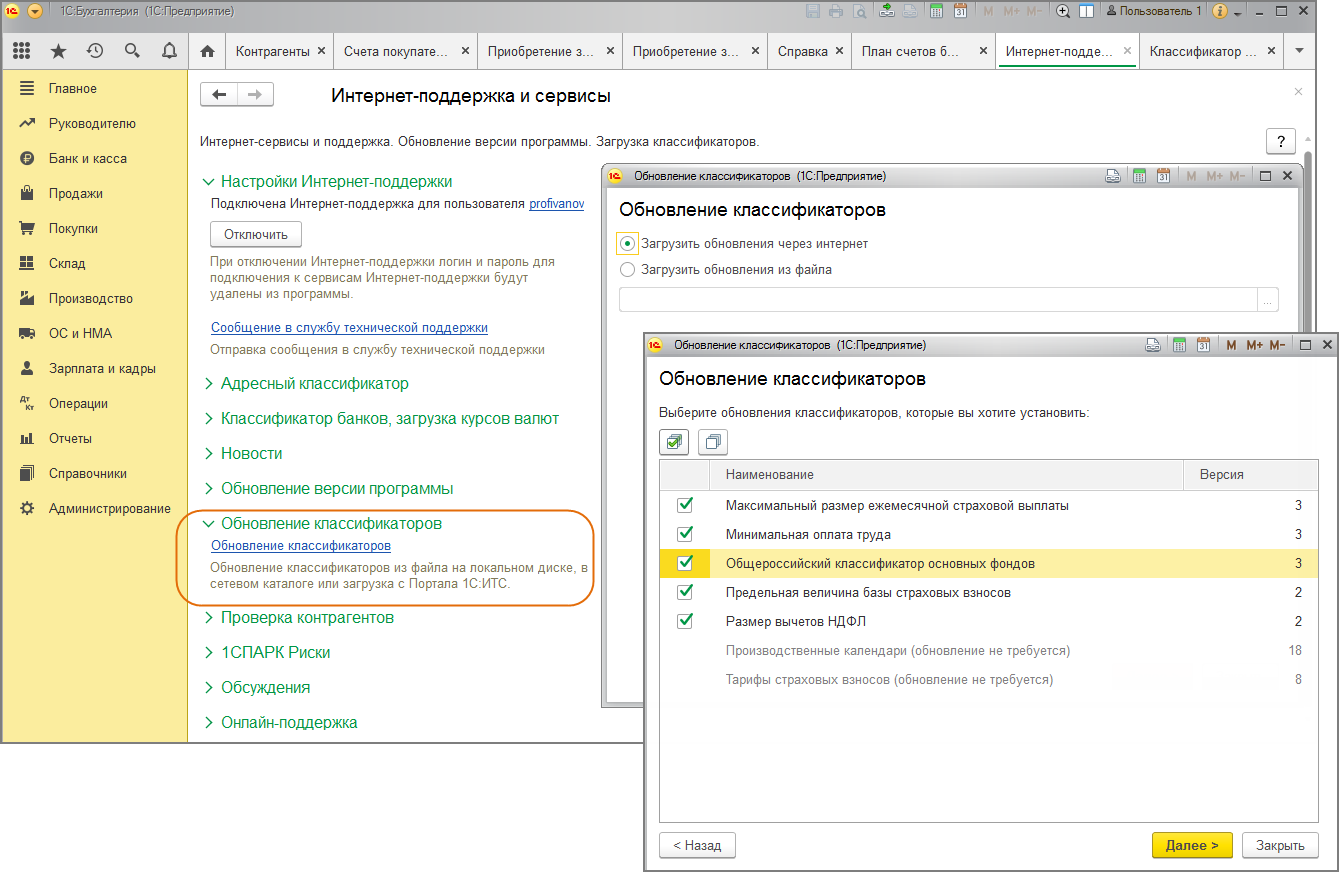Open the '?' help button
This screenshot has height=873, width=1341.
(1280, 141)
